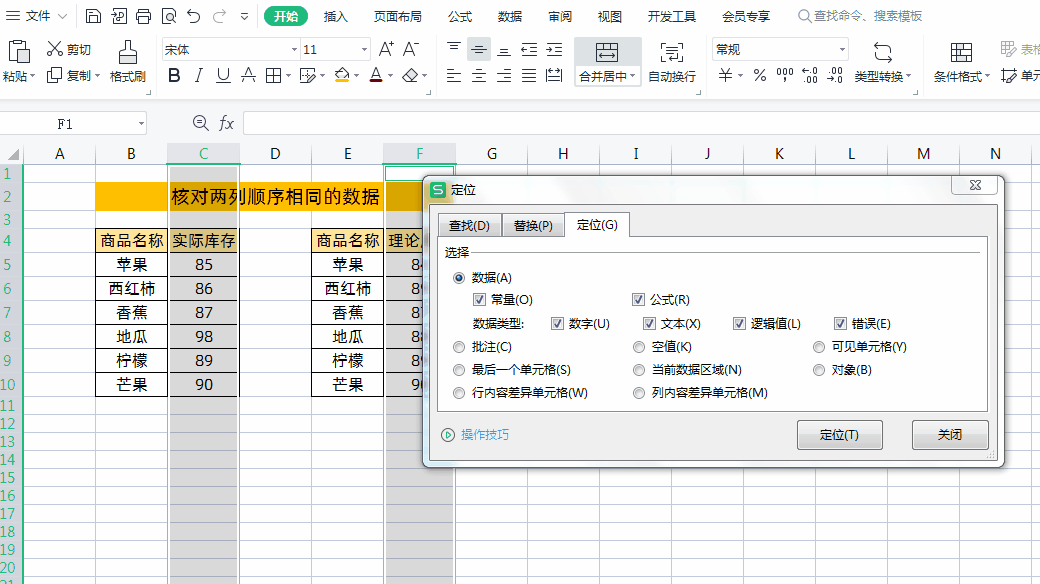Click the thousands separator icon

[785, 76]
